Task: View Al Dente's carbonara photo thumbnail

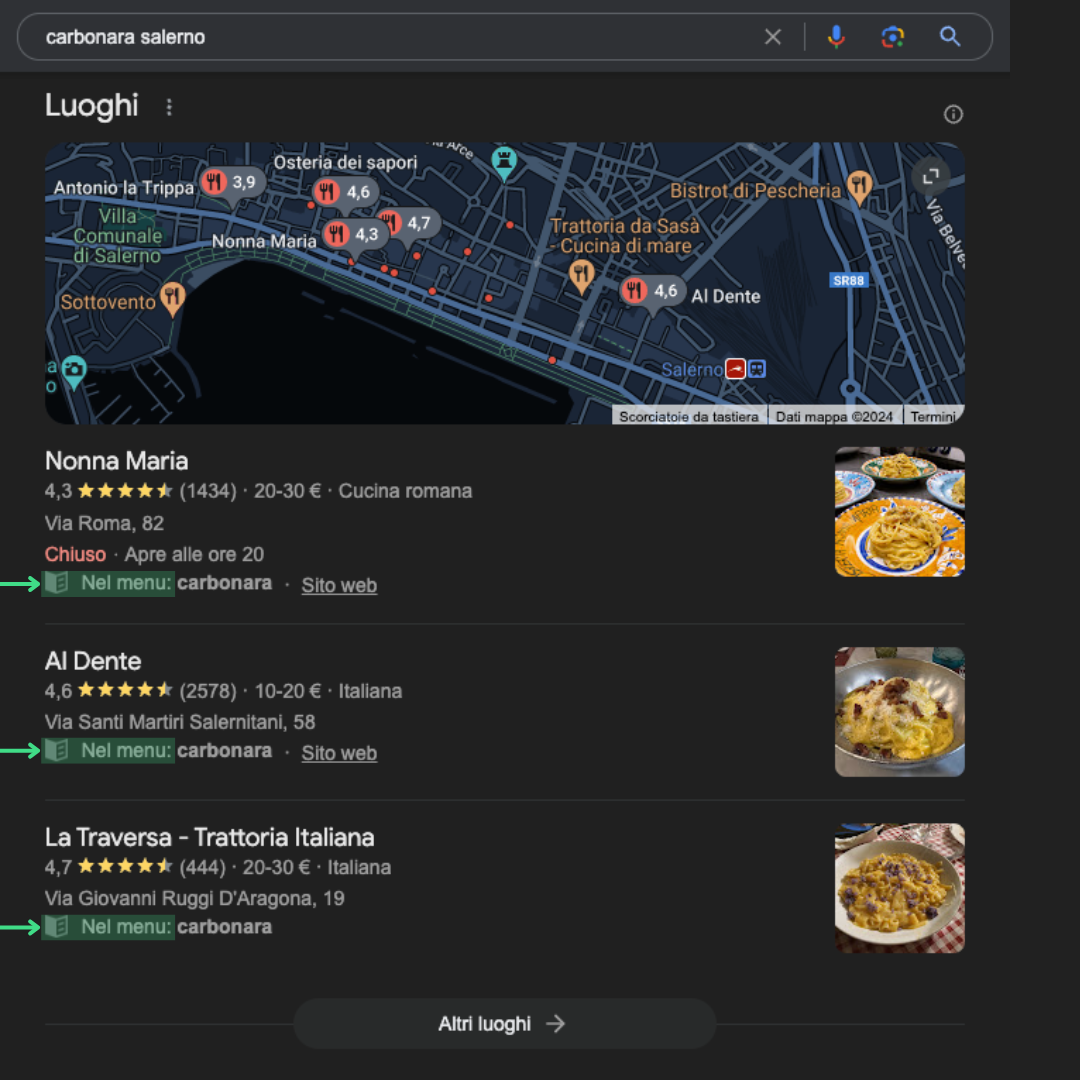Action: 900,712
